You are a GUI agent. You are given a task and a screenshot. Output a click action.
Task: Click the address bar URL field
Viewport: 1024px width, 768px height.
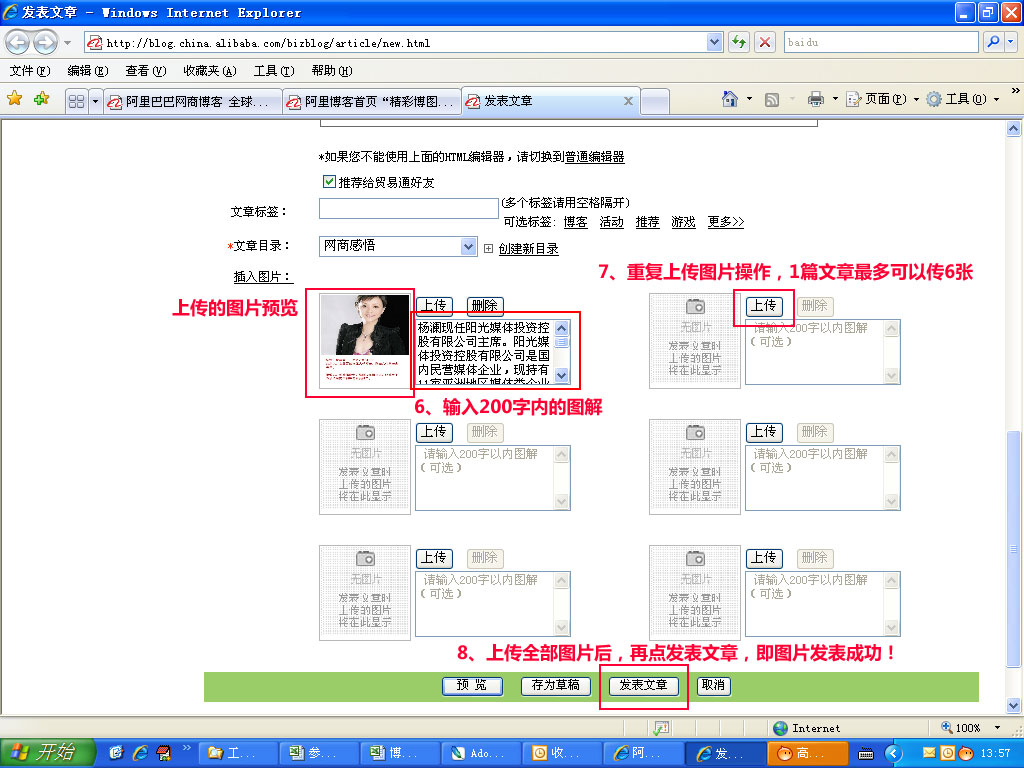(396, 43)
